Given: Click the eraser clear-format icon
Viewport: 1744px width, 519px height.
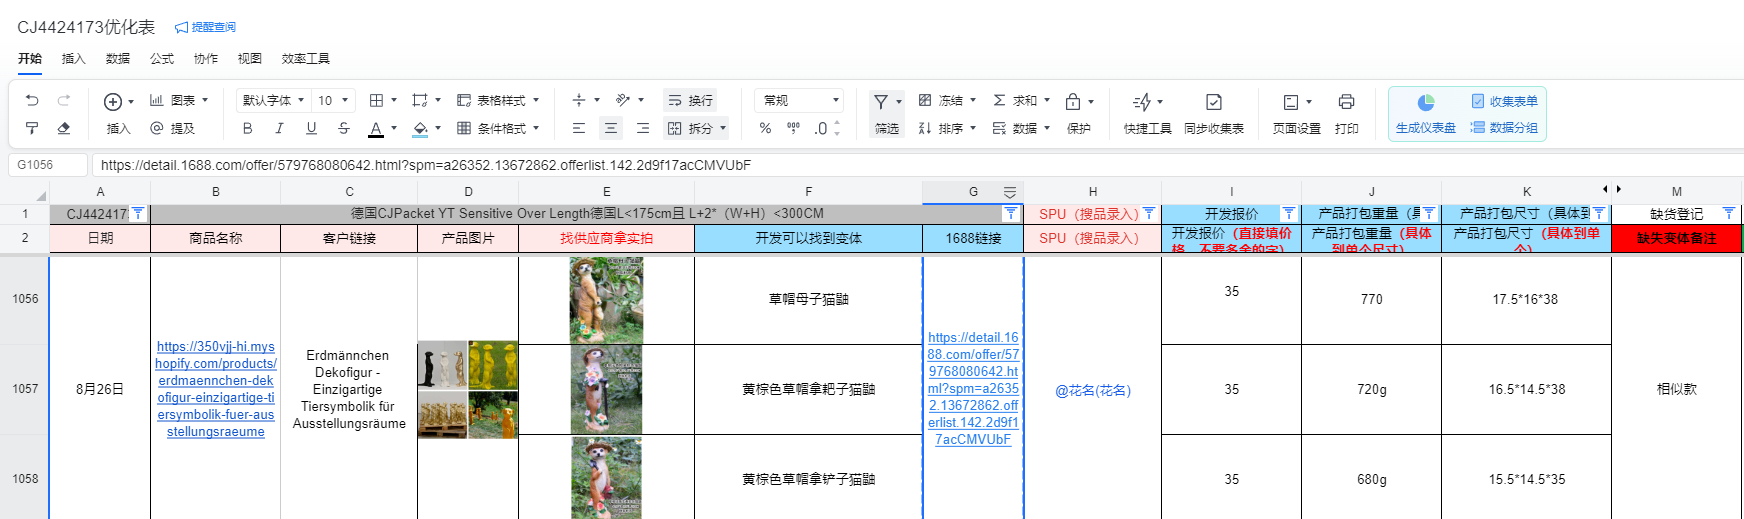Looking at the screenshot, I should tap(64, 128).
